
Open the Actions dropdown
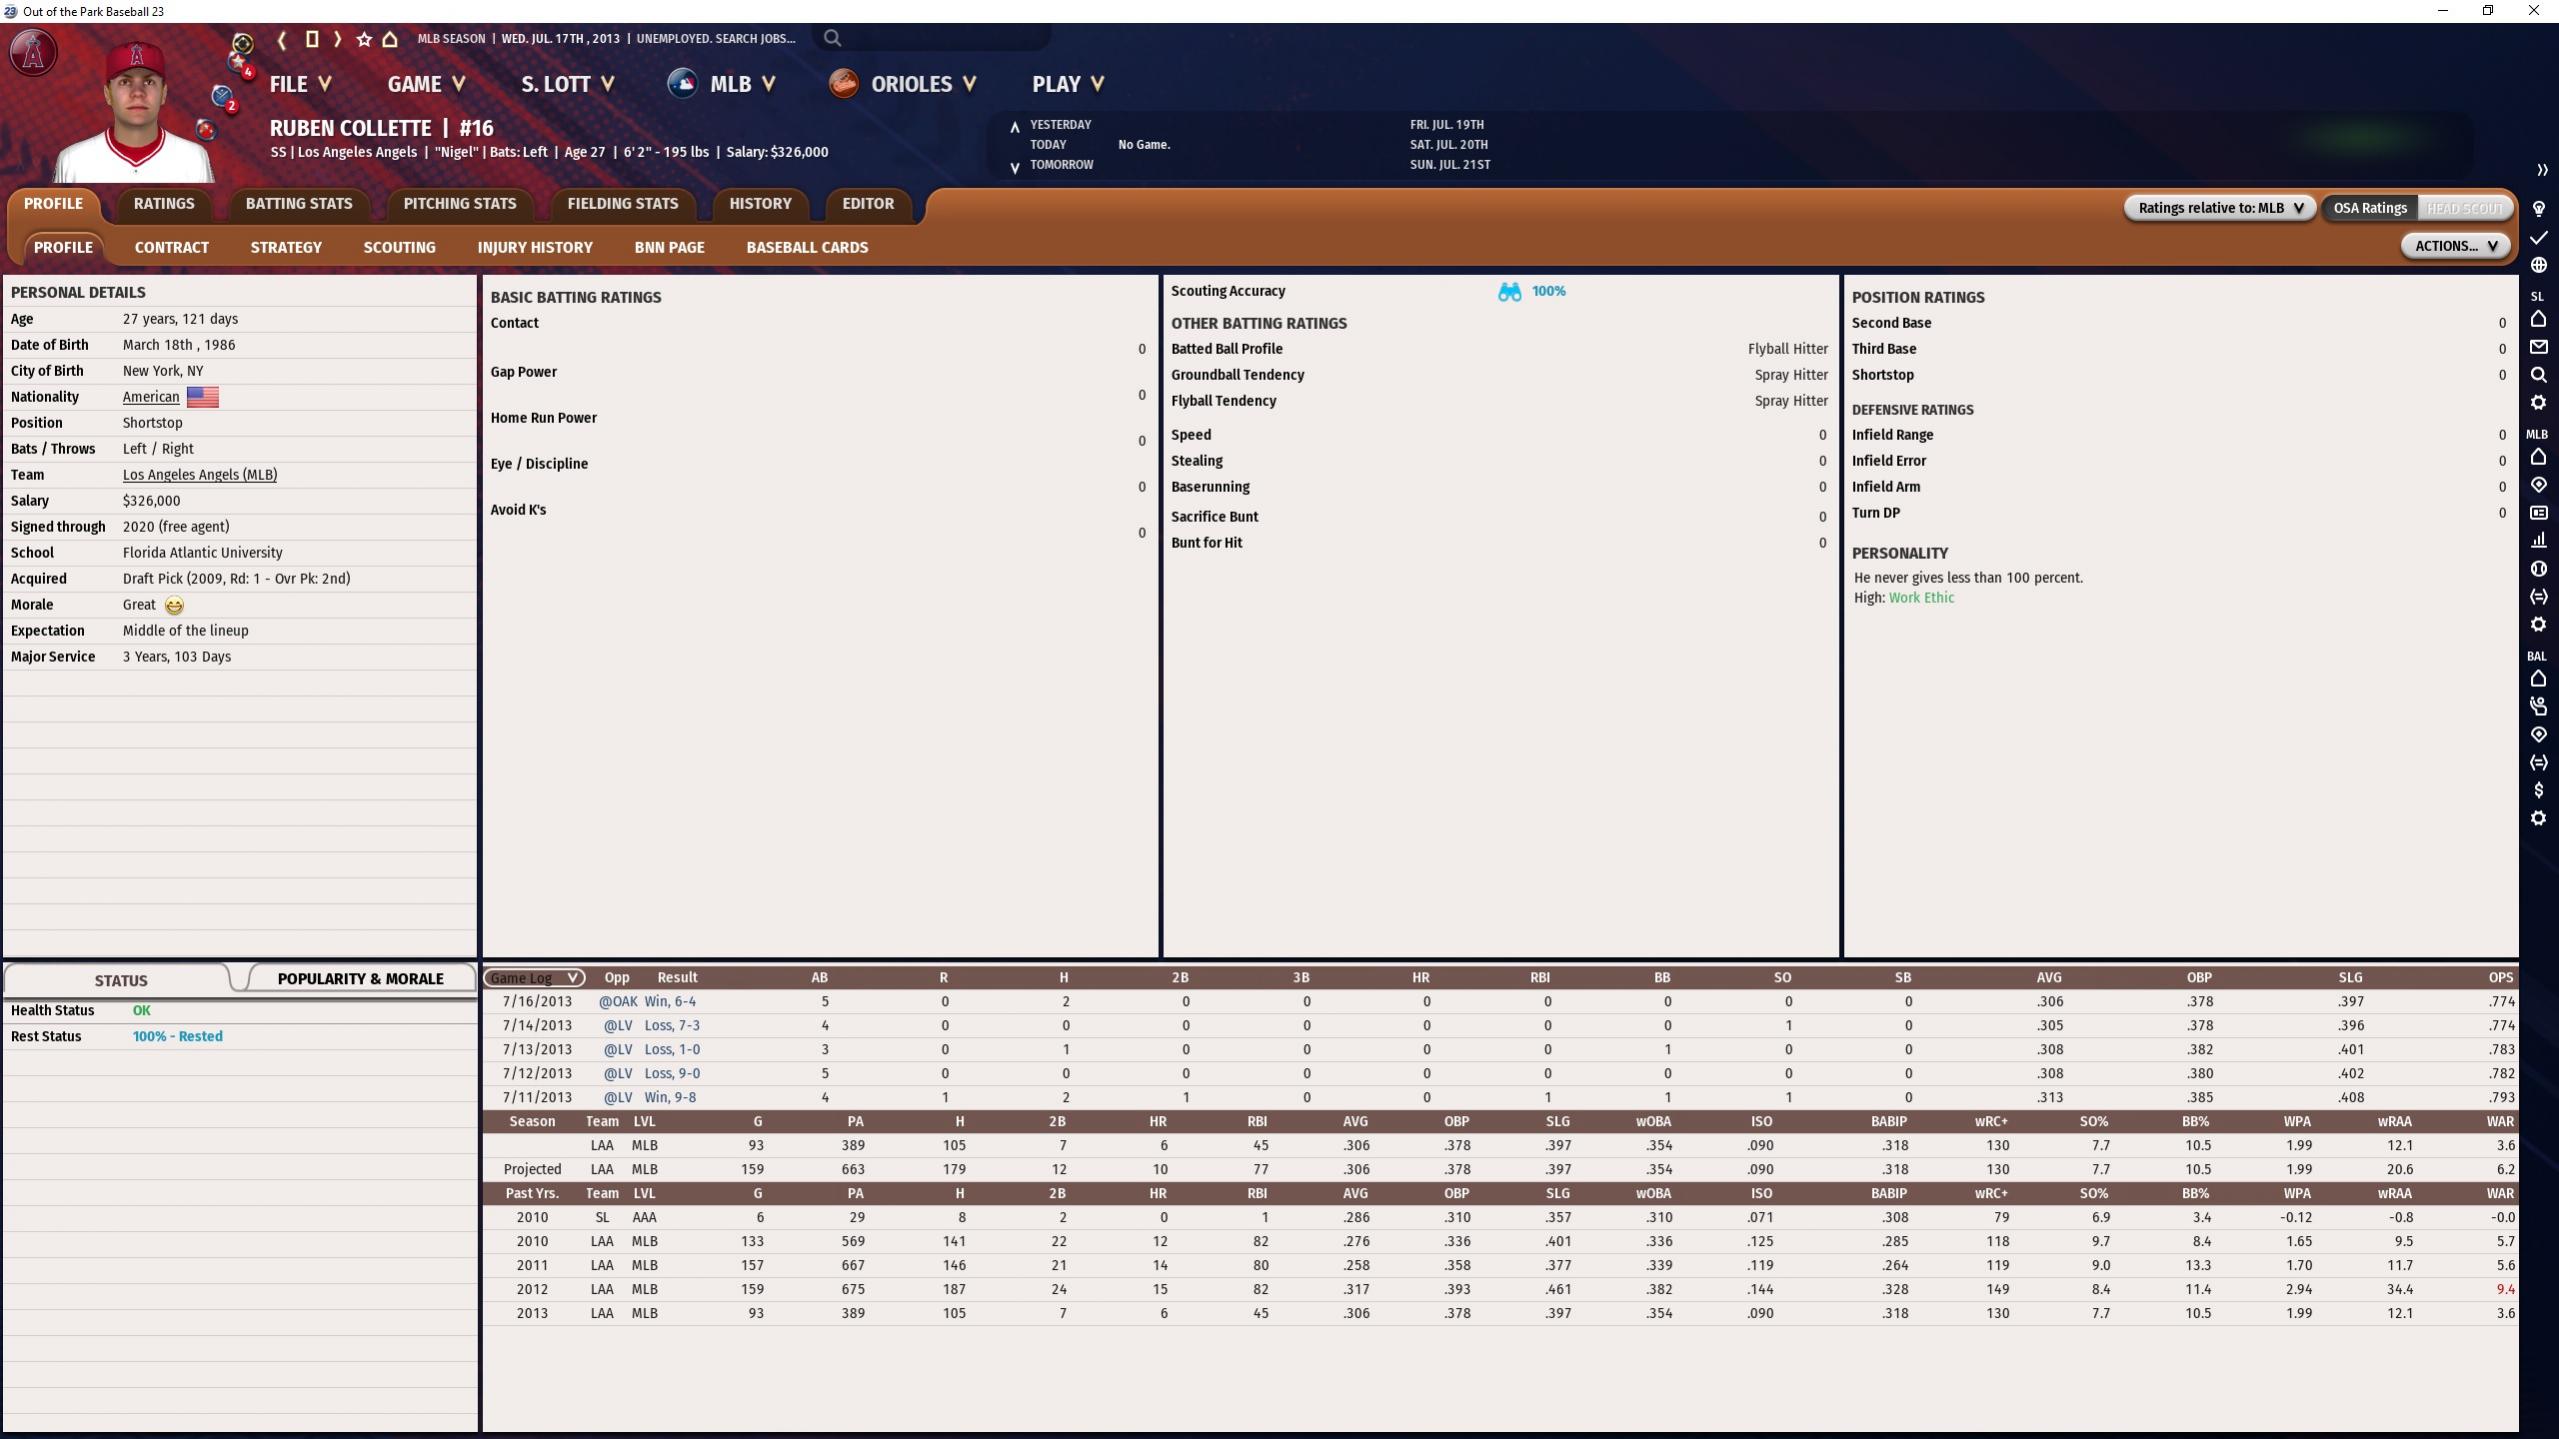click(x=2455, y=246)
